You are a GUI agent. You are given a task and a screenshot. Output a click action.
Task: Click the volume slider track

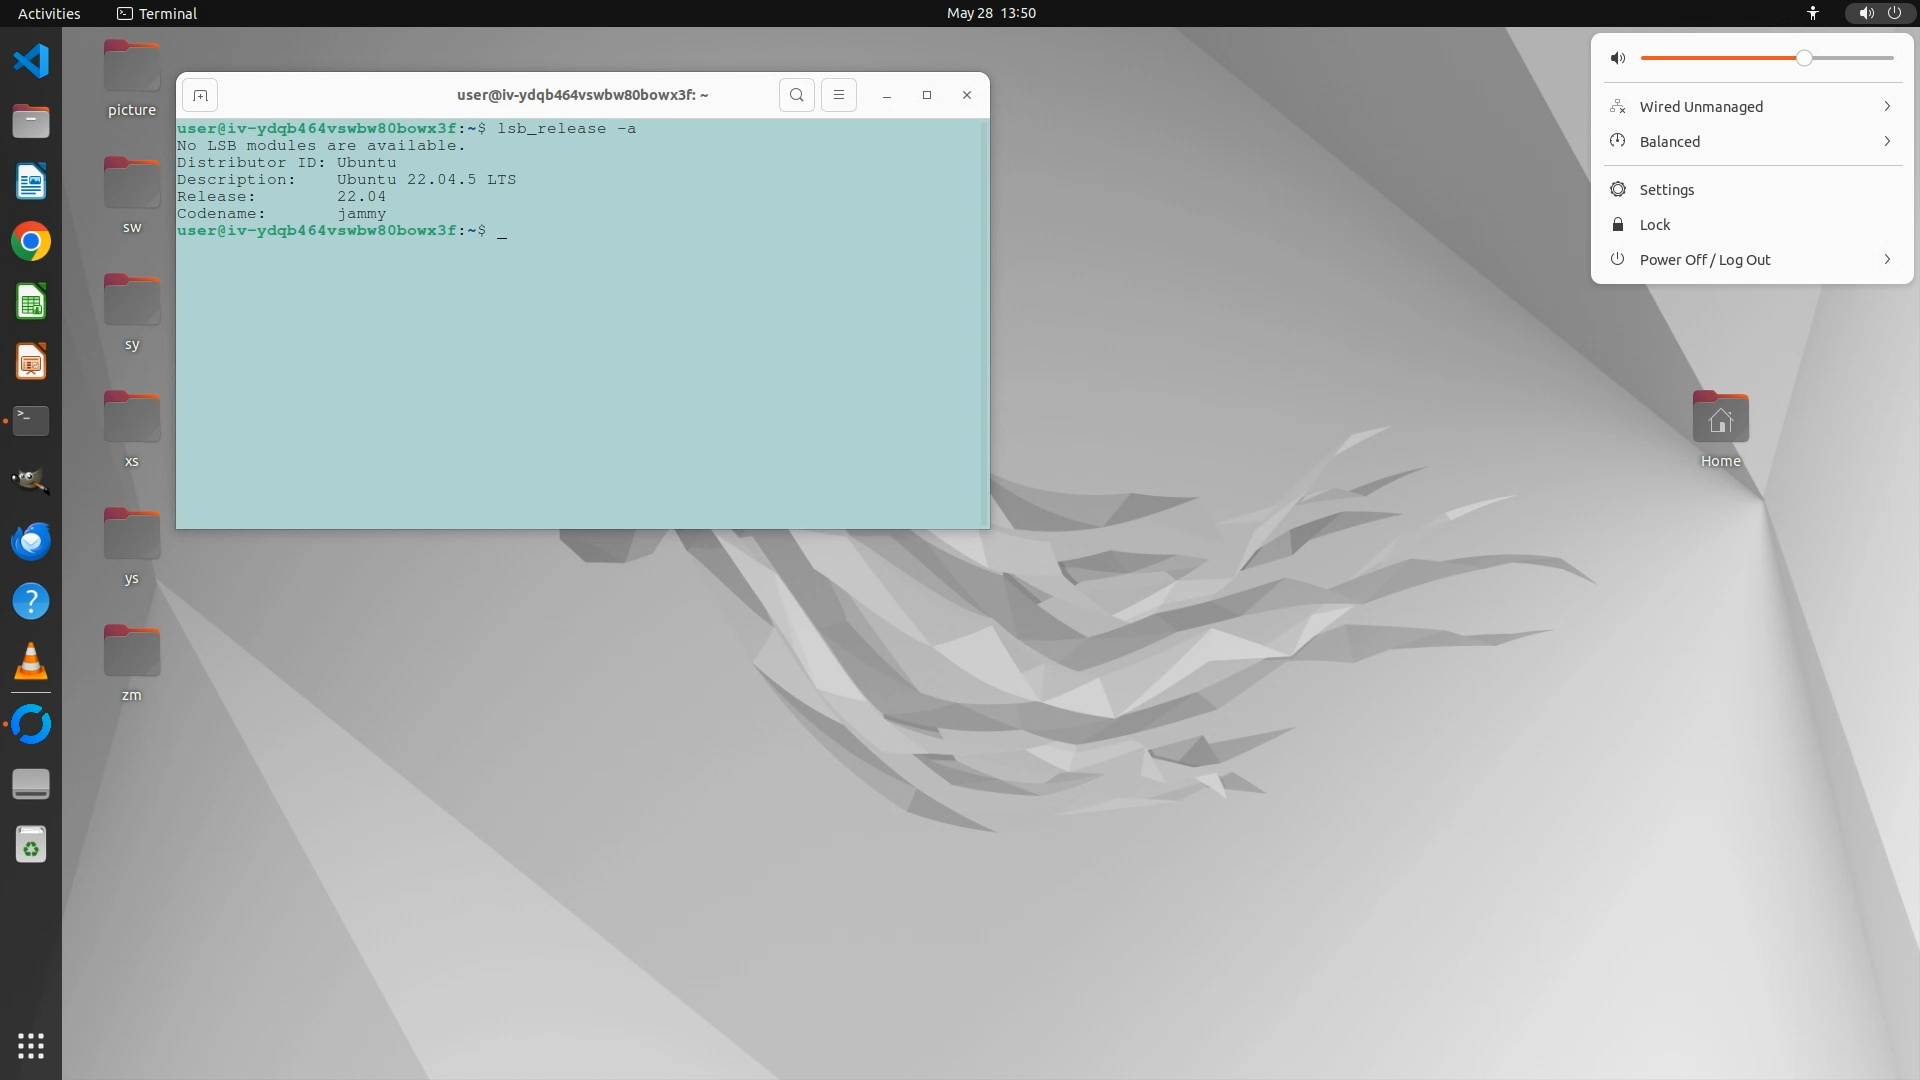click(x=1720, y=58)
